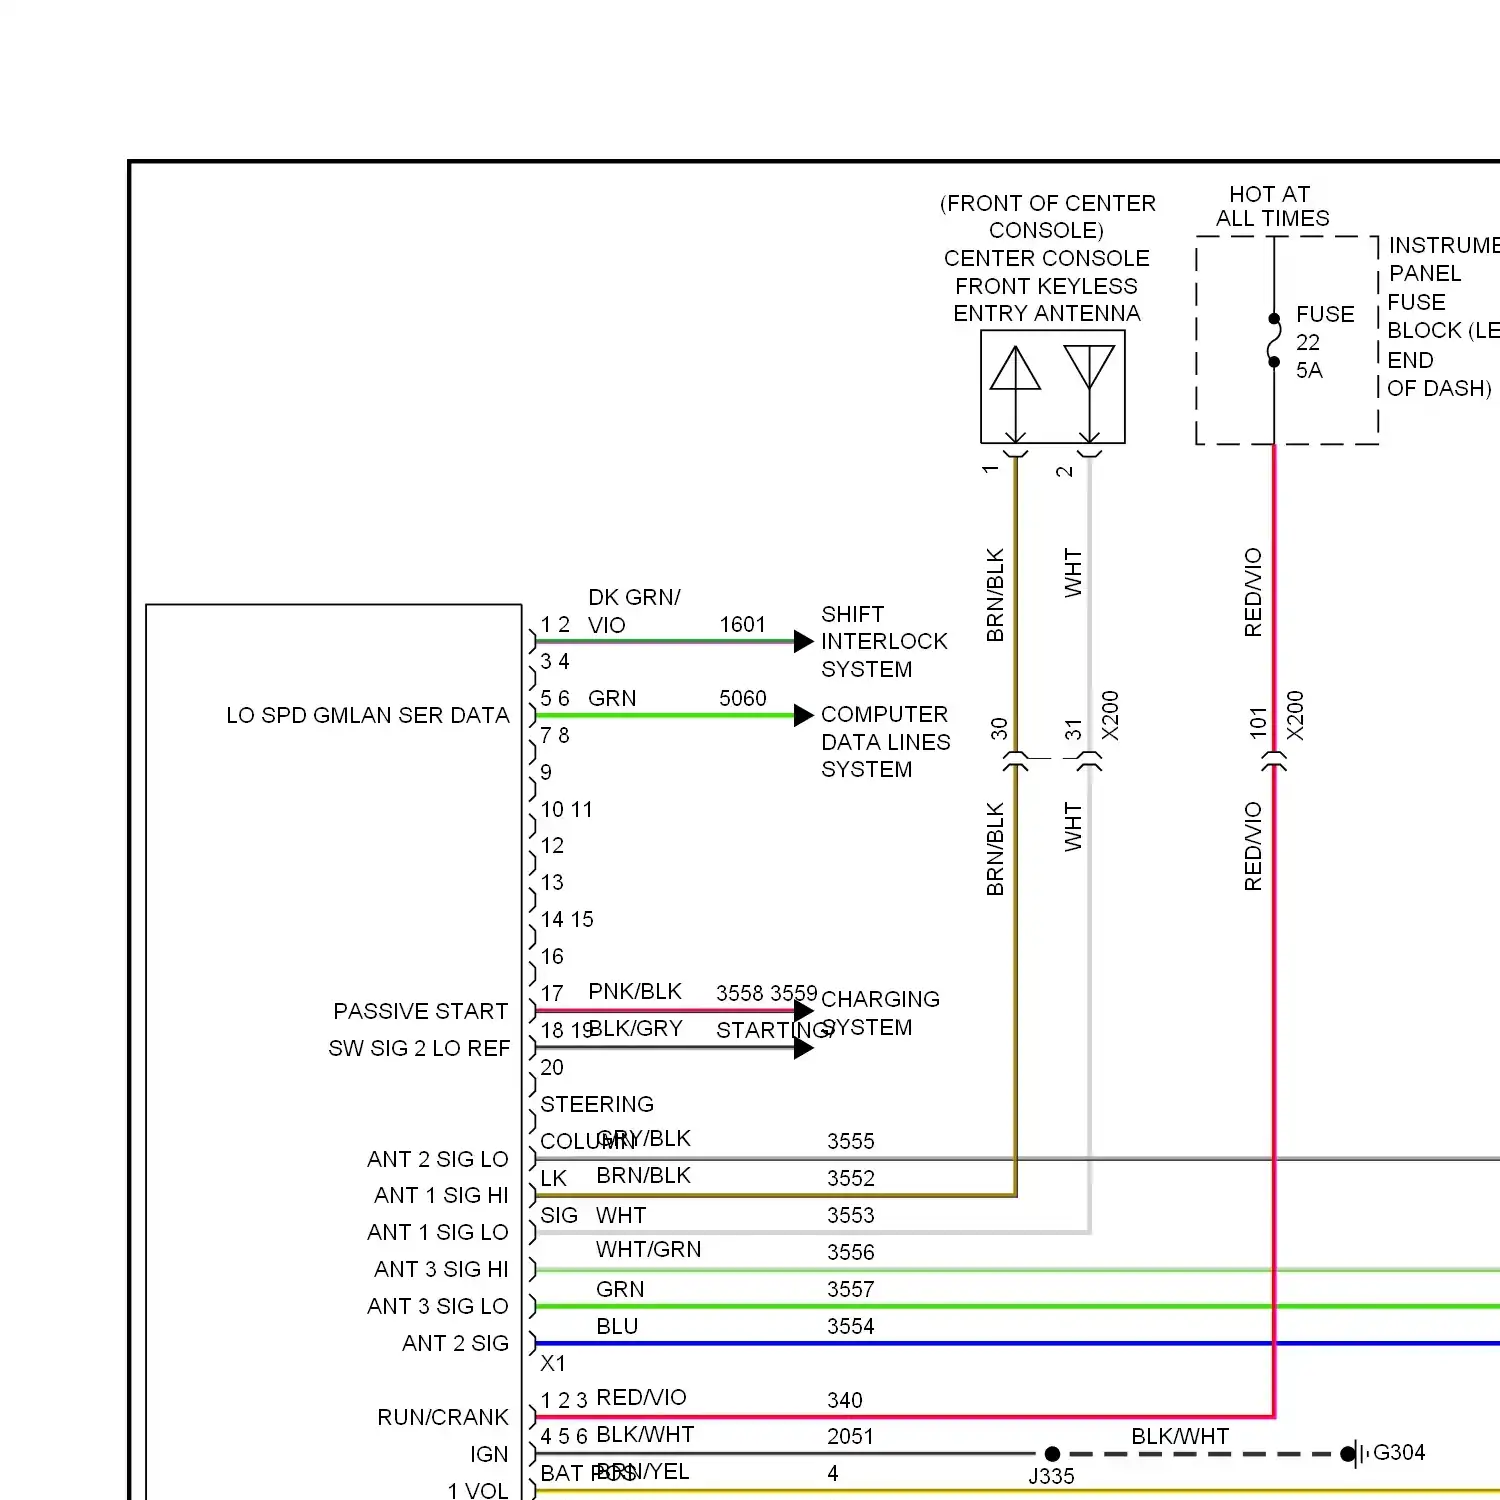Click the RED/VIO label on circuit 340
This screenshot has height=1500, width=1500.
click(x=641, y=1397)
